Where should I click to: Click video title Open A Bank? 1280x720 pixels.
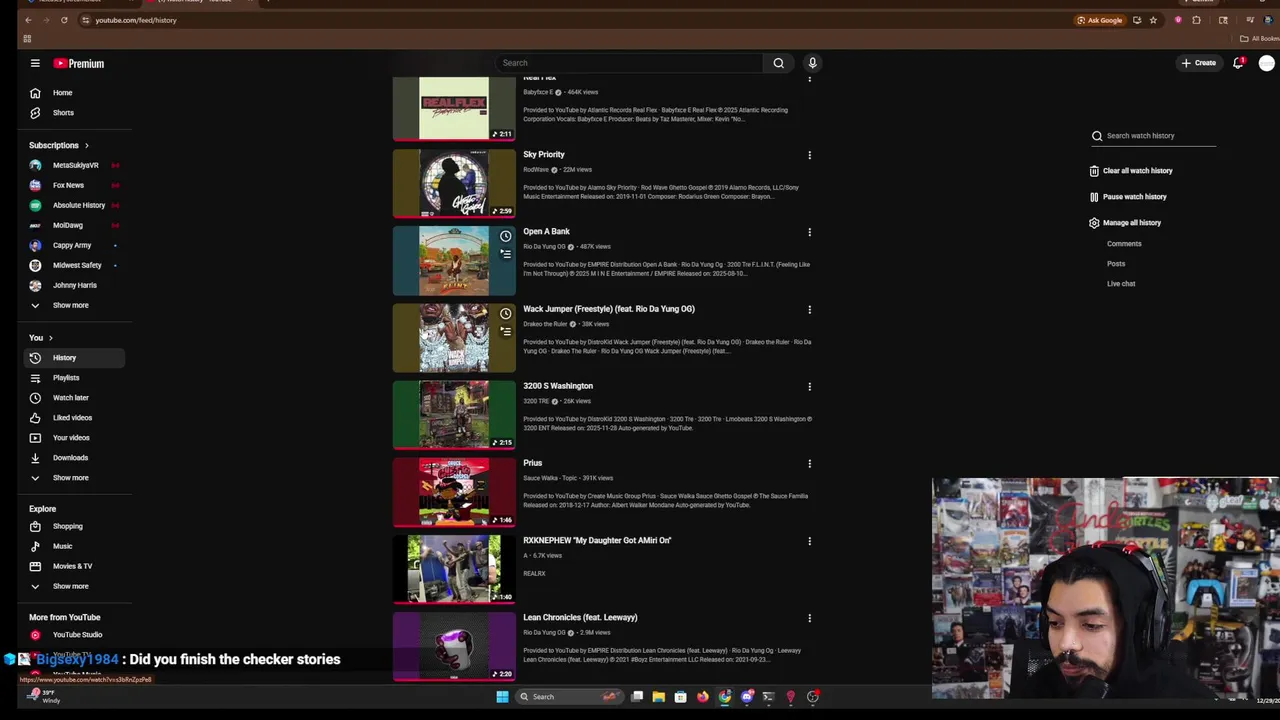point(546,232)
